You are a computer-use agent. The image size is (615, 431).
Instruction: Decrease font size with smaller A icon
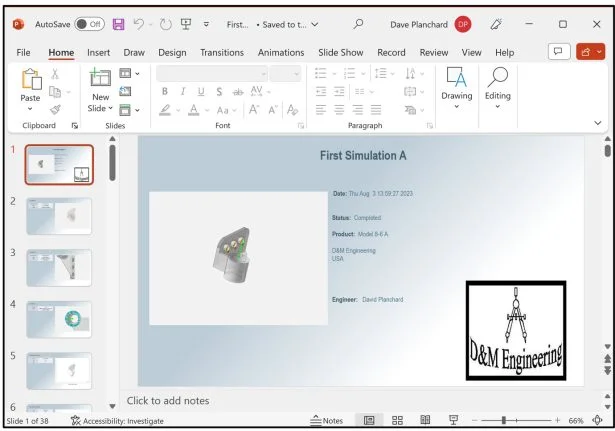pyautogui.click(x=273, y=110)
